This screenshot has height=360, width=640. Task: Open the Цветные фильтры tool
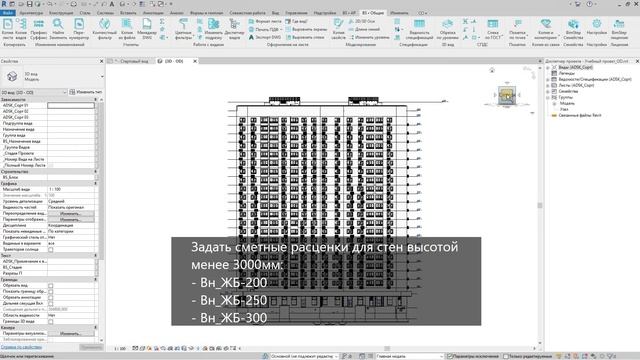tap(183, 29)
